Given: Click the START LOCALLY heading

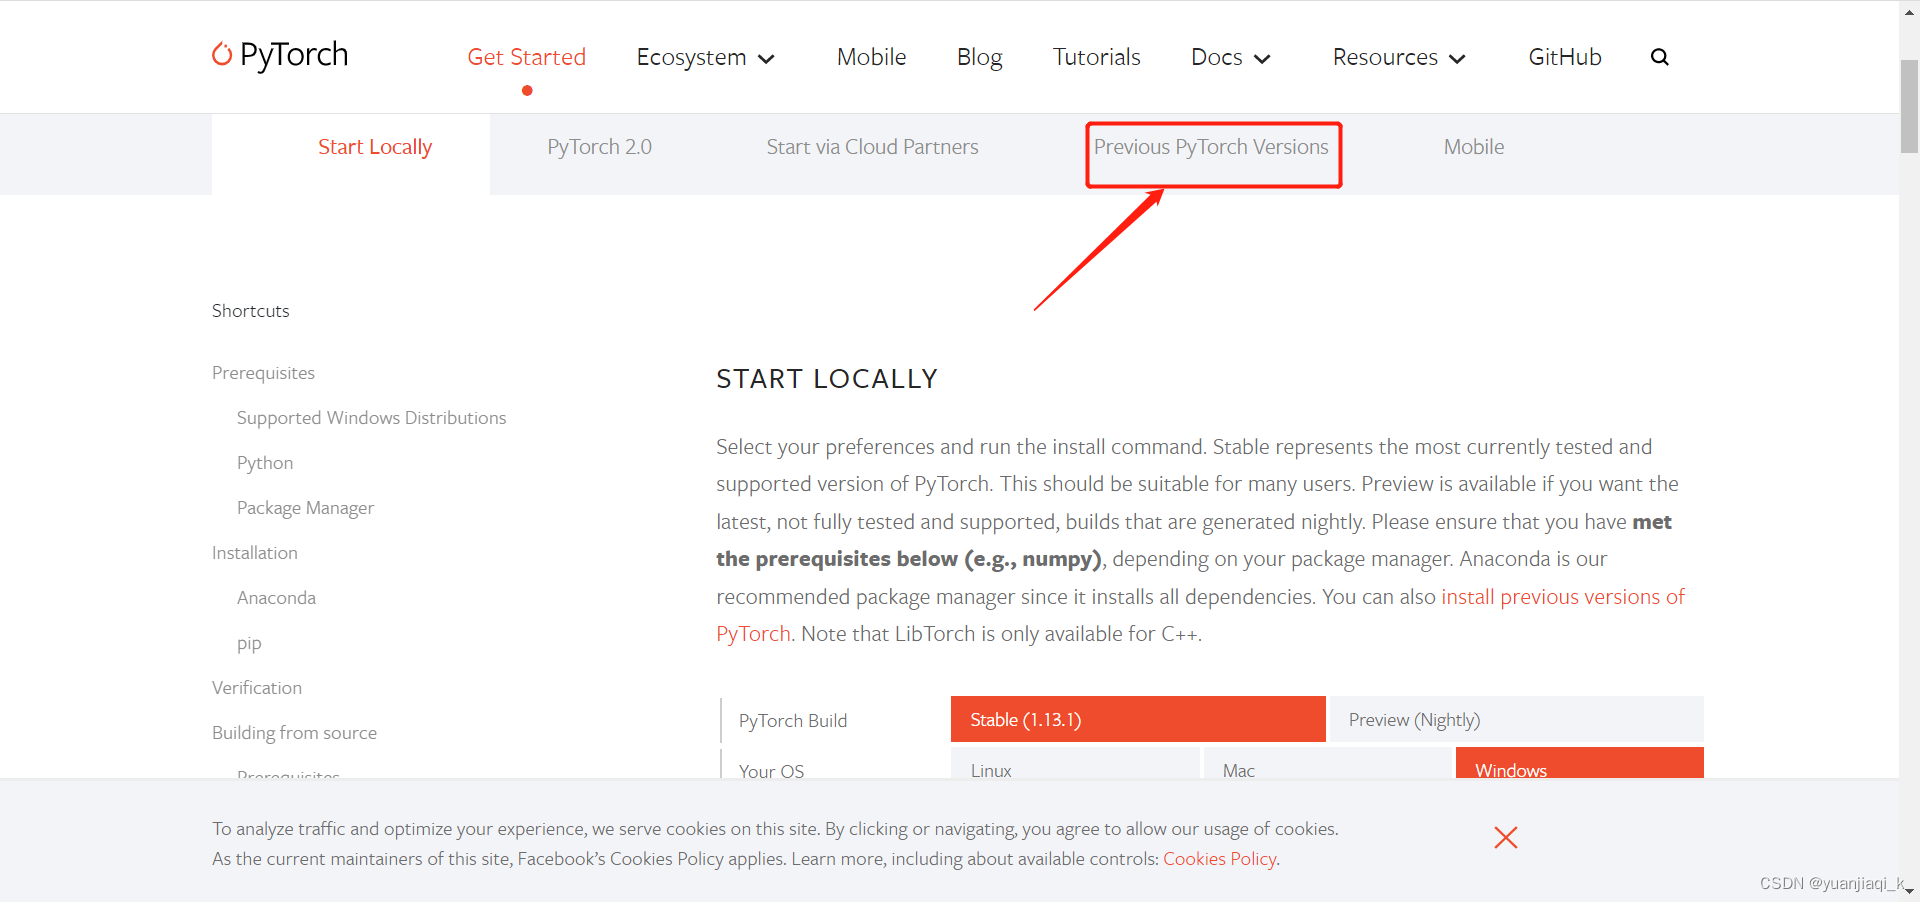Looking at the screenshot, I should (x=827, y=379).
